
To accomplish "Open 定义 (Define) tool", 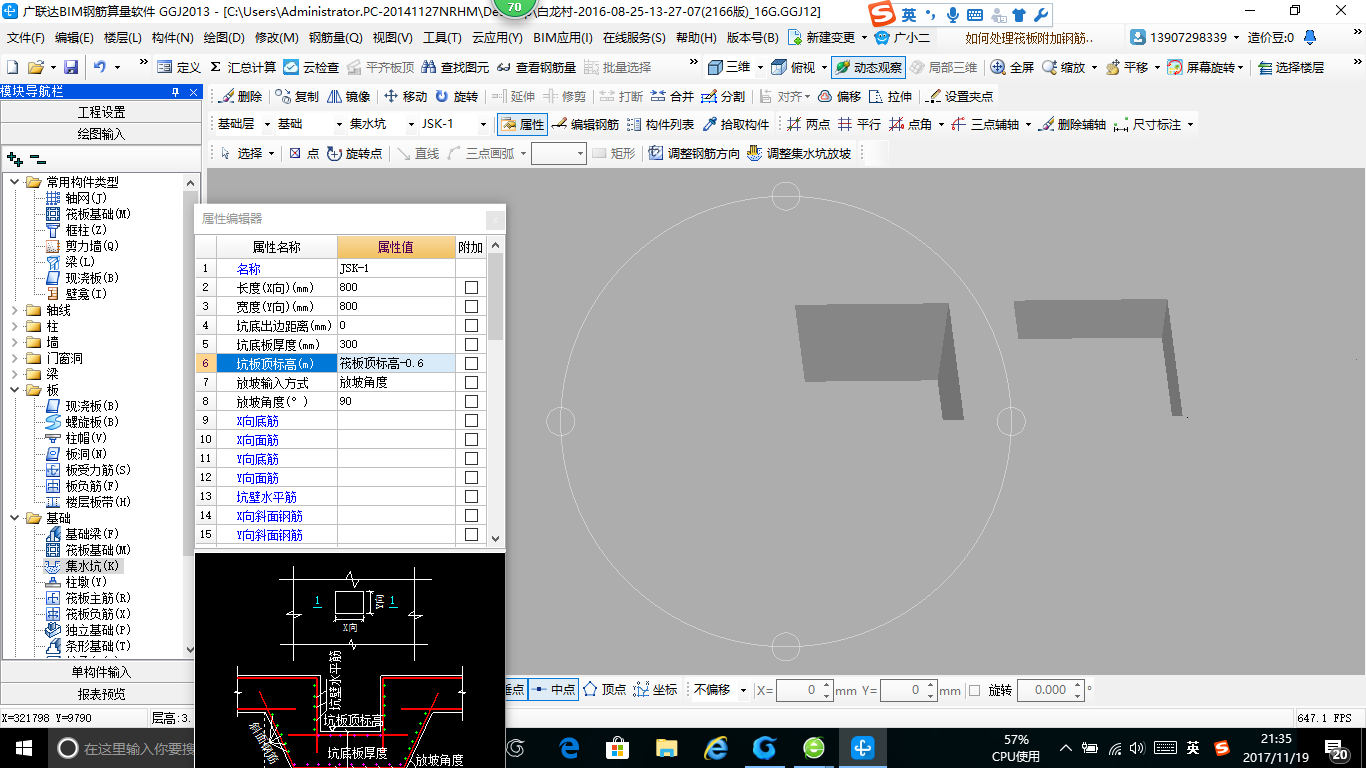I will (x=179, y=67).
